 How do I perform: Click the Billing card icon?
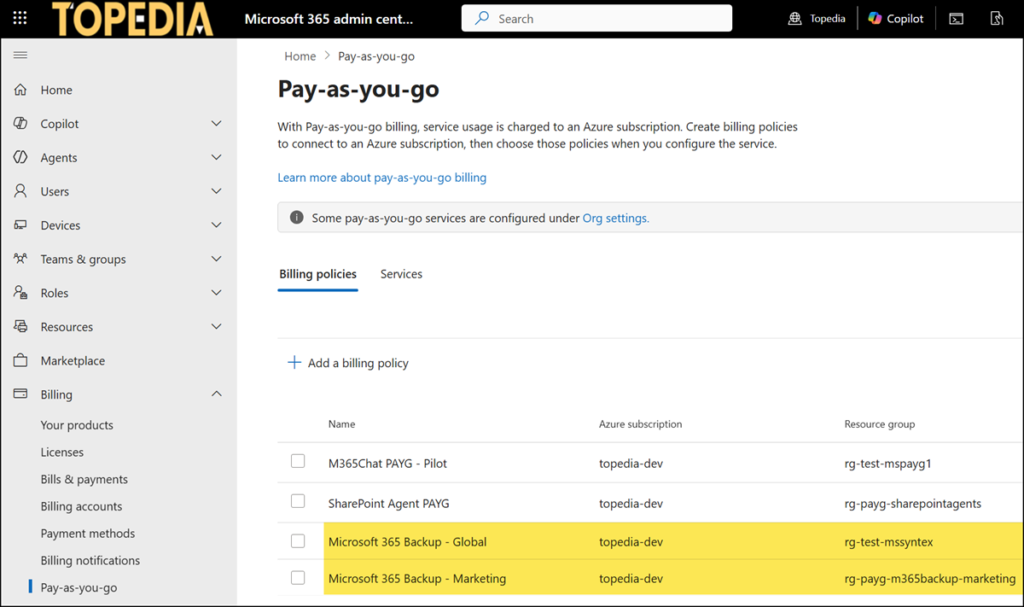pyautogui.click(x=20, y=394)
